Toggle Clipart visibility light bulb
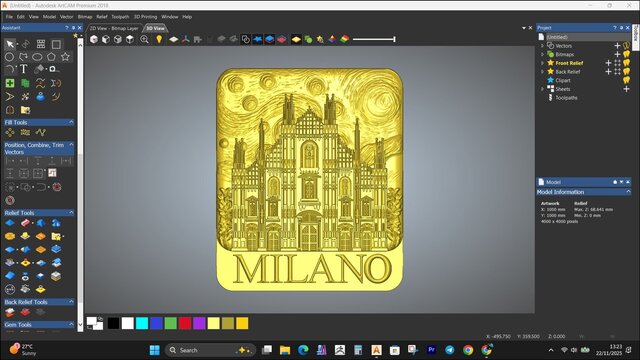Viewport: 640px width, 360px height. 627,80
